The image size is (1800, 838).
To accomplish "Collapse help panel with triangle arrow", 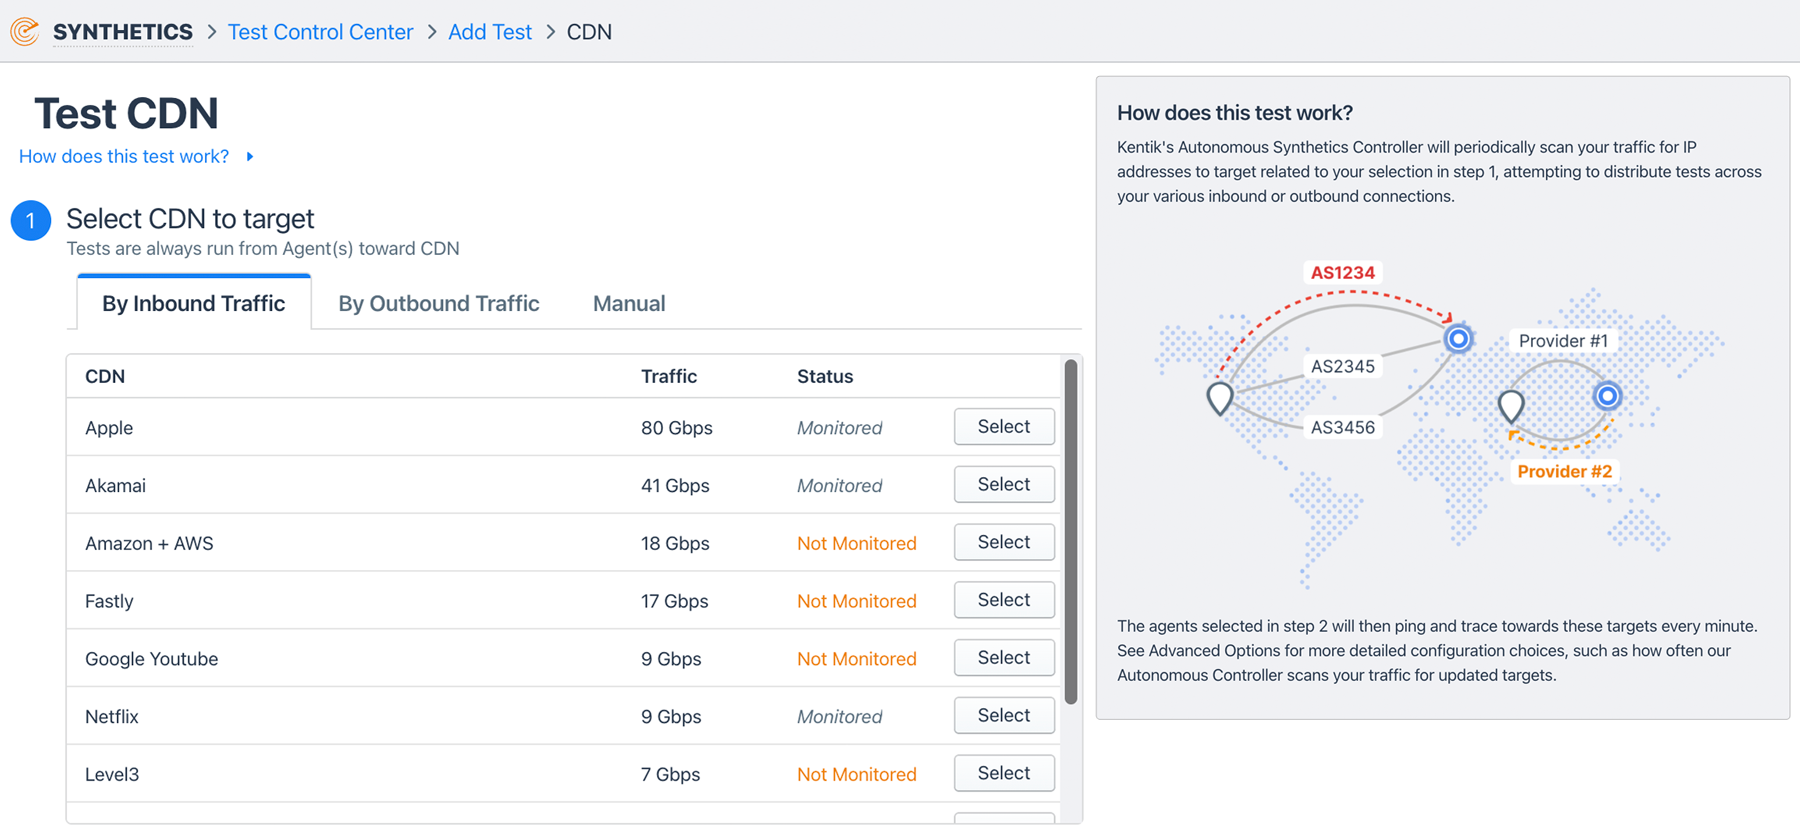I will (250, 156).
